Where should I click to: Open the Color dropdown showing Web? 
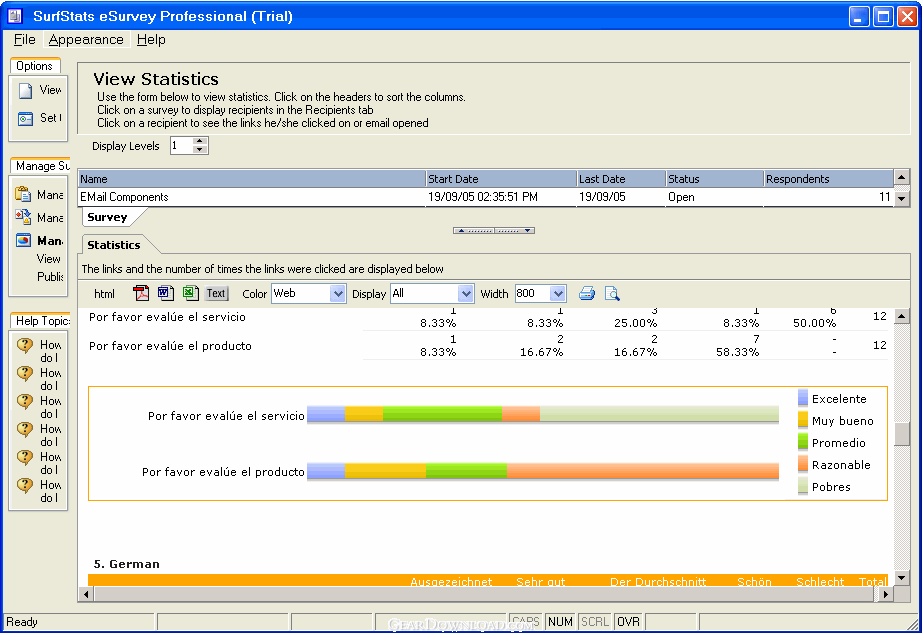pos(337,293)
